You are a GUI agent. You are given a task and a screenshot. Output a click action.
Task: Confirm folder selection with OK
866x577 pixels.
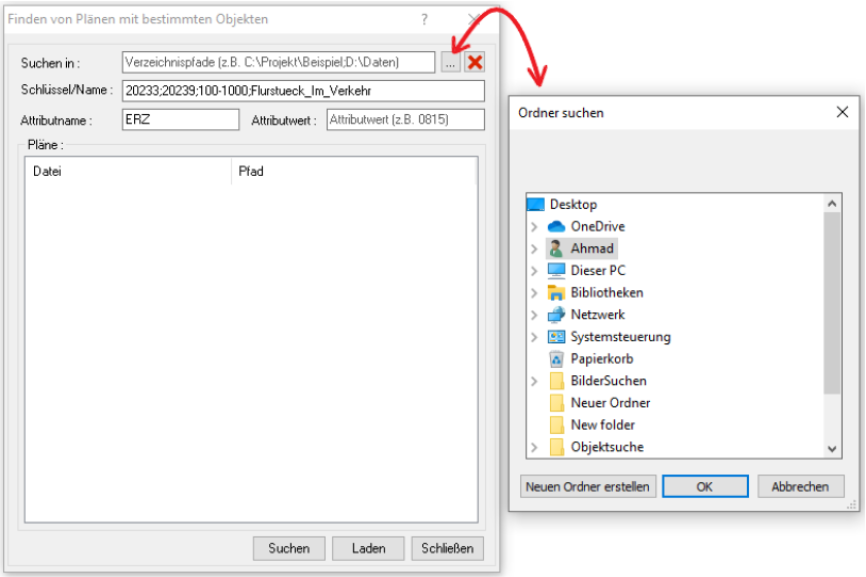(705, 487)
